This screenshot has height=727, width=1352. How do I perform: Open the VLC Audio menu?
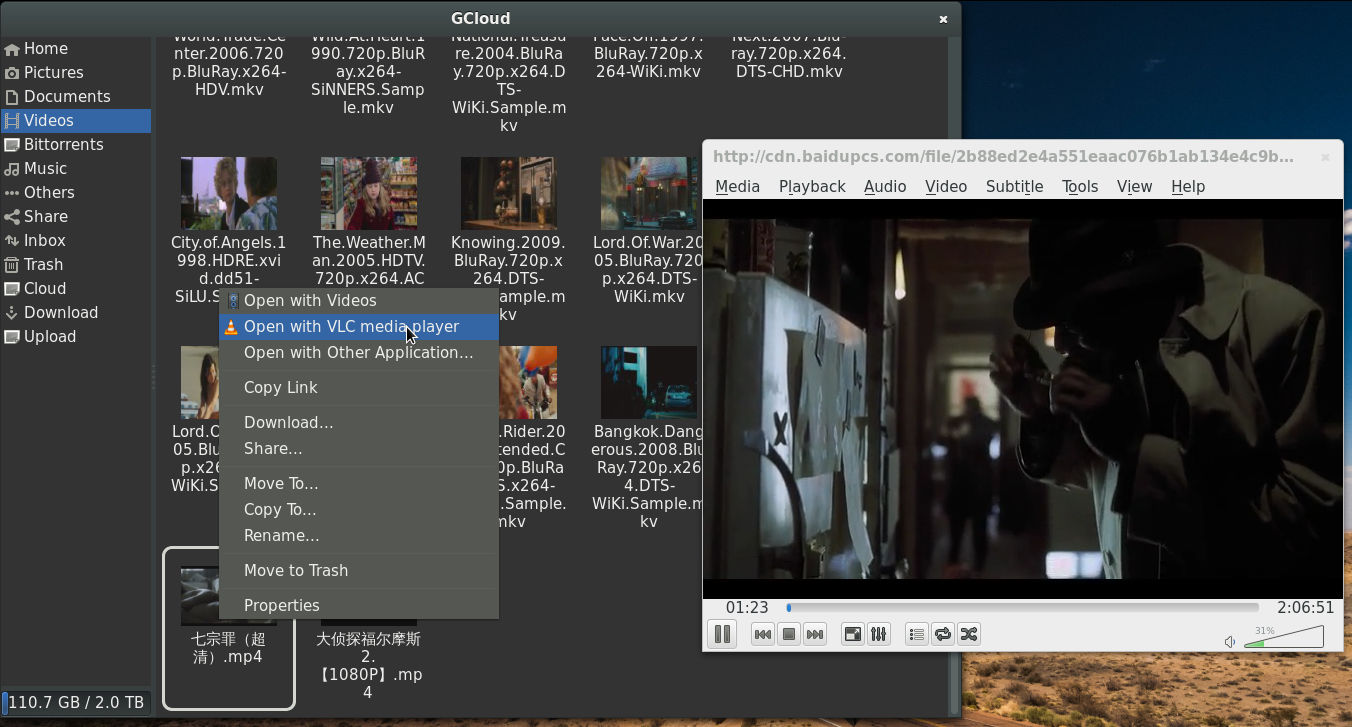(x=885, y=186)
